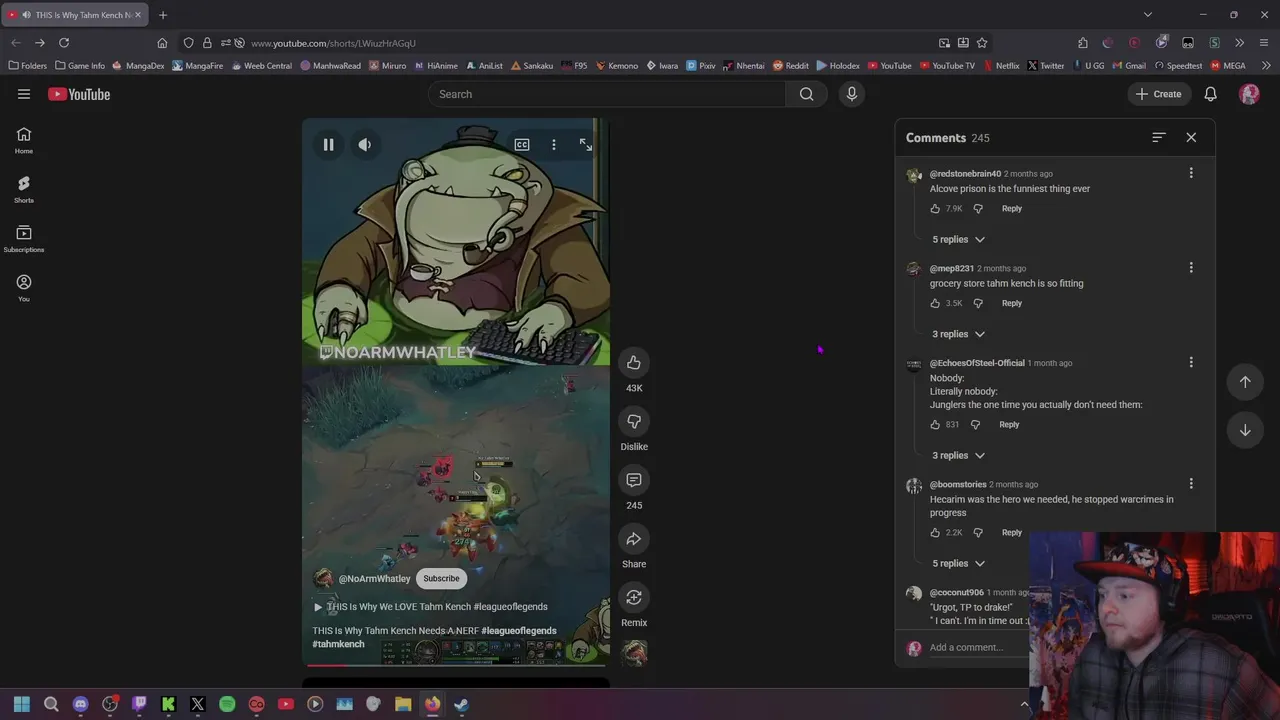Viewport: 1280px width, 720px height.
Task: Enter fullscreen on the Short
Action: (586, 145)
